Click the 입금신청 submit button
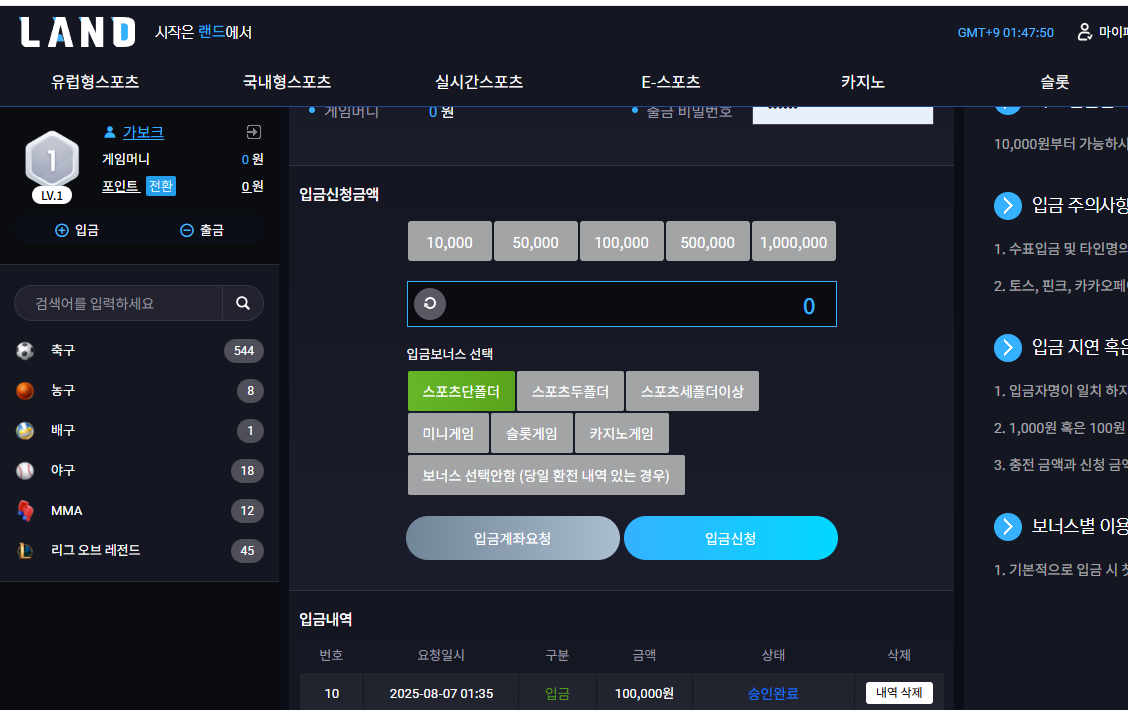The width and height of the screenshot is (1128, 710). coord(731,538)
